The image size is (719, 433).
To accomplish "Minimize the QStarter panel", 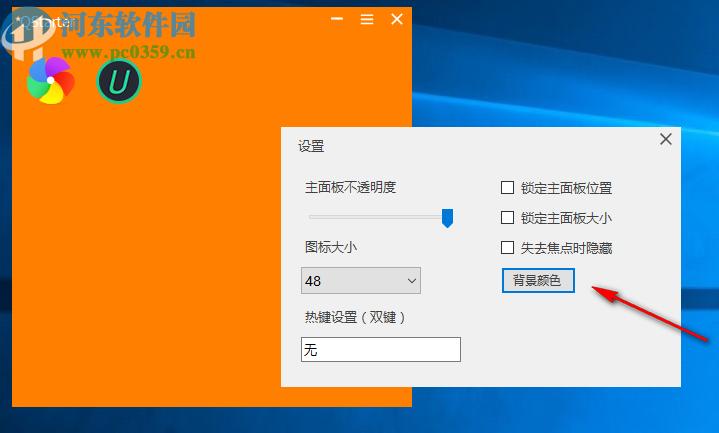I will (x=337, y=19).
